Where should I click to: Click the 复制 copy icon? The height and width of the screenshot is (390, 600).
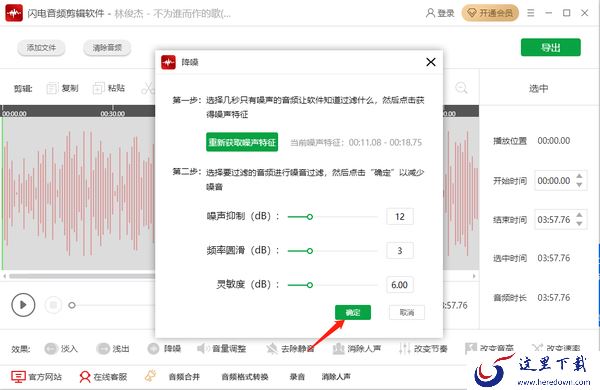pos(52,88)
